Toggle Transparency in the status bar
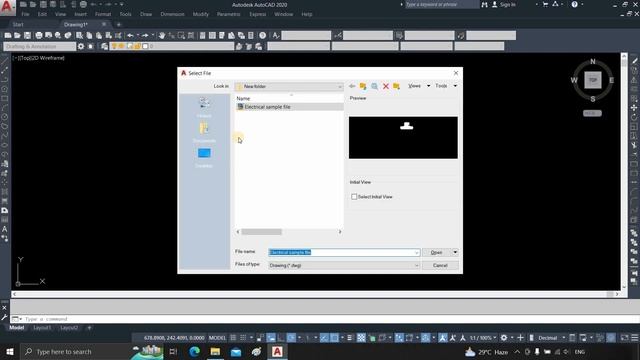 (361, 338)
